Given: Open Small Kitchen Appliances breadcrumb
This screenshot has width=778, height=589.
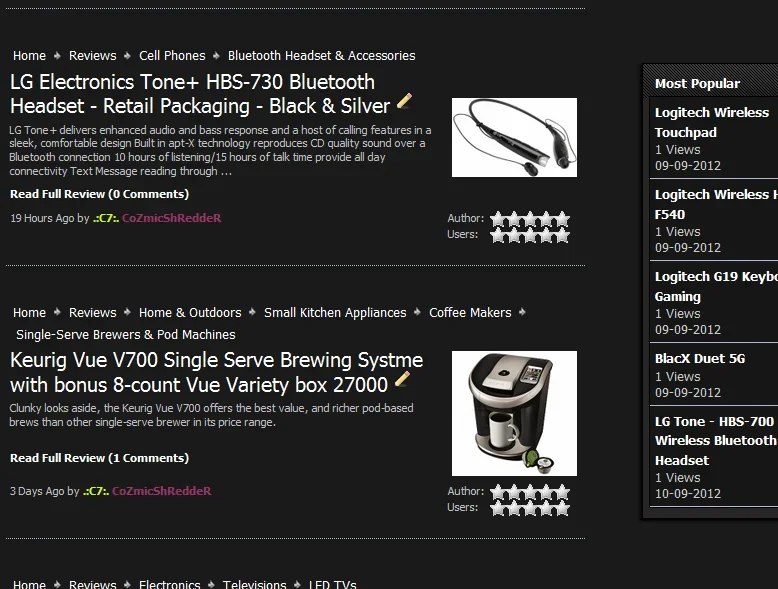Looking at the screenshot, I should [x=335, y=313].
